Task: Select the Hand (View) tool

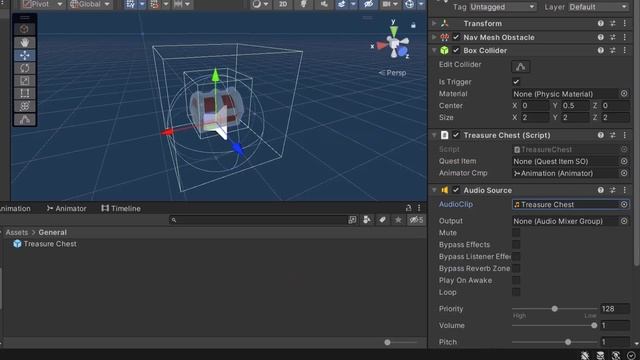Action: (x=24, y=42)
